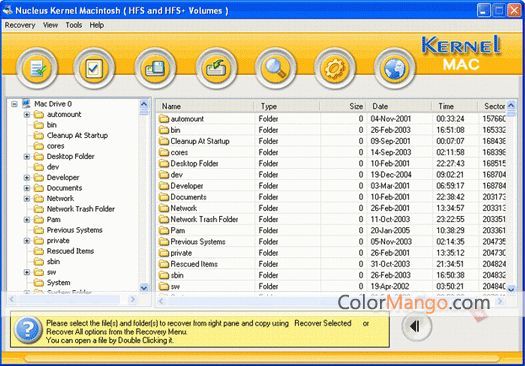
Task: Select Desktop Folder row in file list
Action: click(x=331, y=163)
